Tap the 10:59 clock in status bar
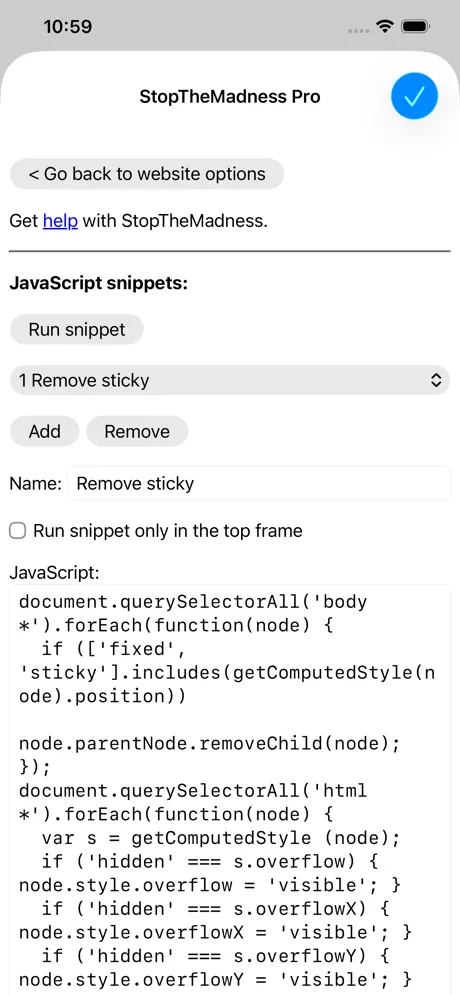The width and height of the screenshot is (460, 995). (67, 27)
